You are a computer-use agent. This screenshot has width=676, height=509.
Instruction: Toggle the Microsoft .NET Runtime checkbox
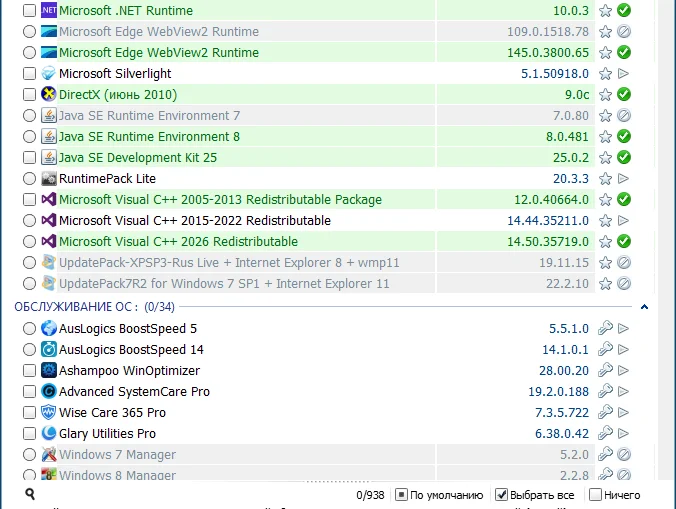pyautogui.click(x=29, y=11)
